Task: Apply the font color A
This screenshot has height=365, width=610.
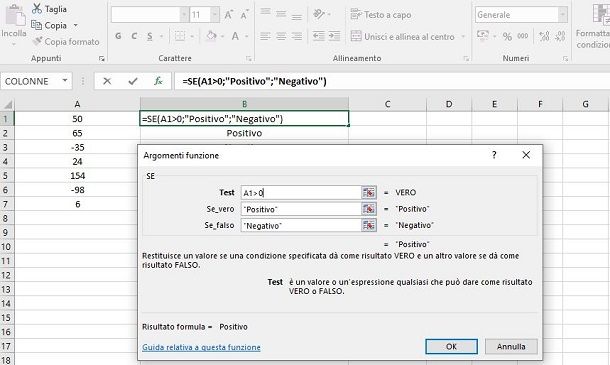Action: click(x=235, y=36)
